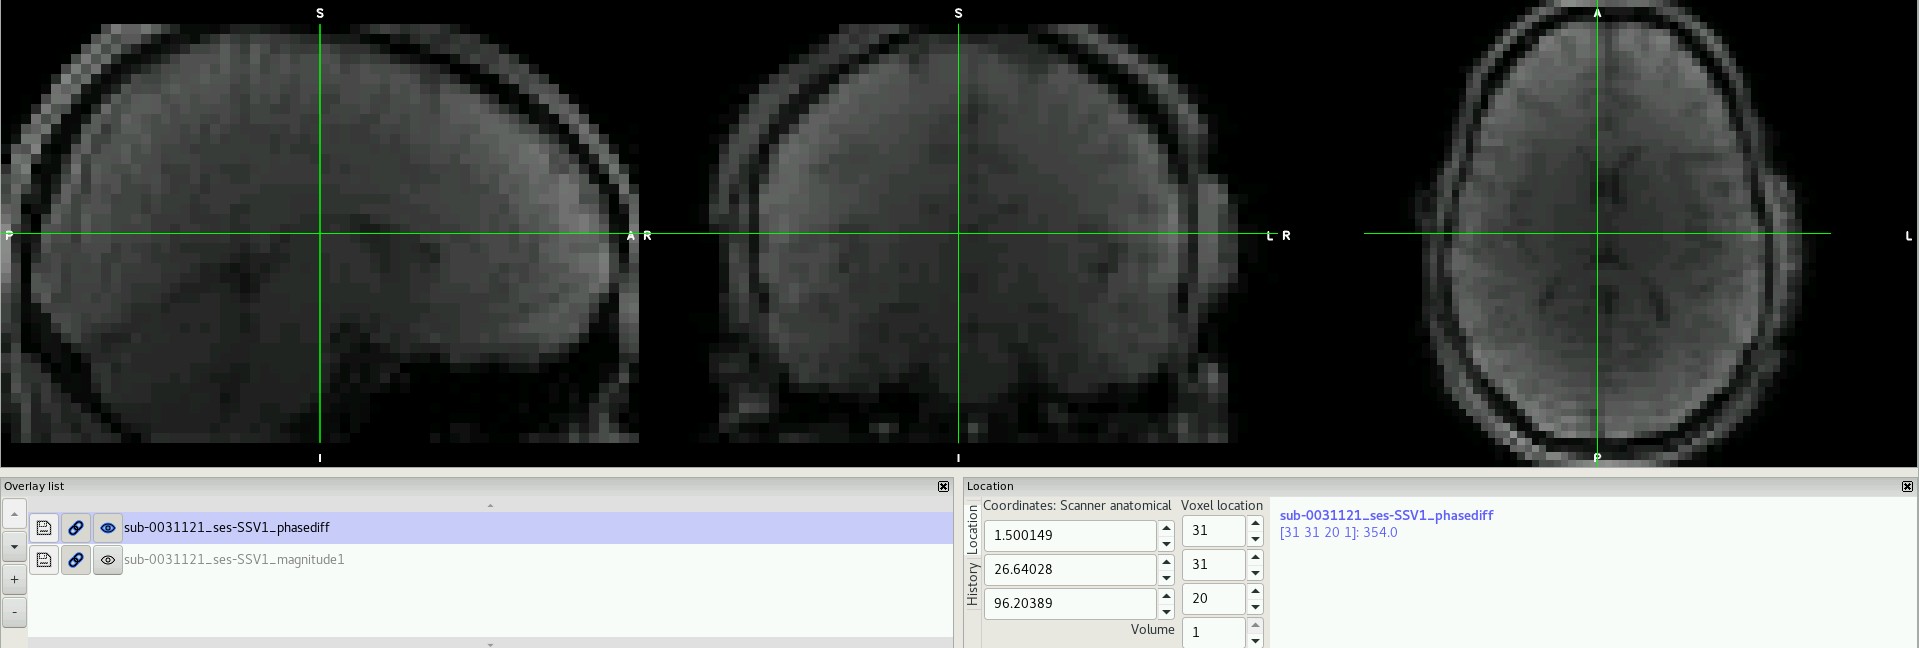Viewport: 1919px width, 648px height.
Task: Decrease the 1.500149 coordinate with its down arrow
Action: coord(1166,544)
